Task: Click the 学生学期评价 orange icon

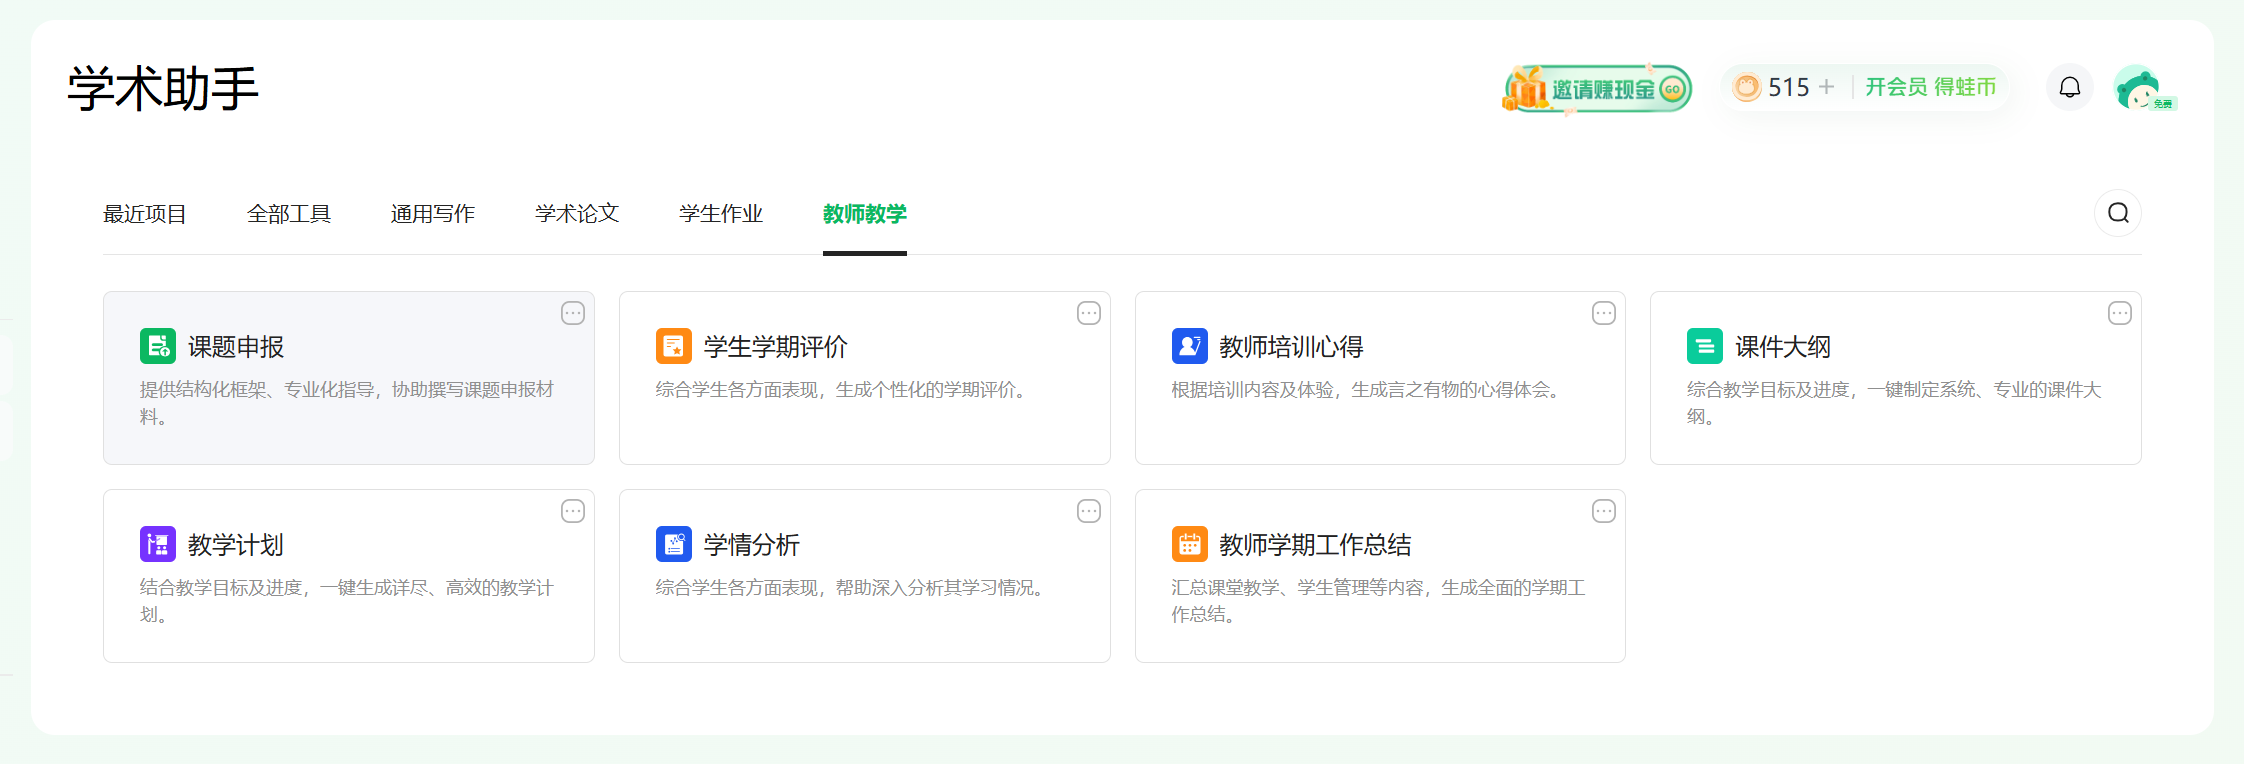Action: pos(674,346)
